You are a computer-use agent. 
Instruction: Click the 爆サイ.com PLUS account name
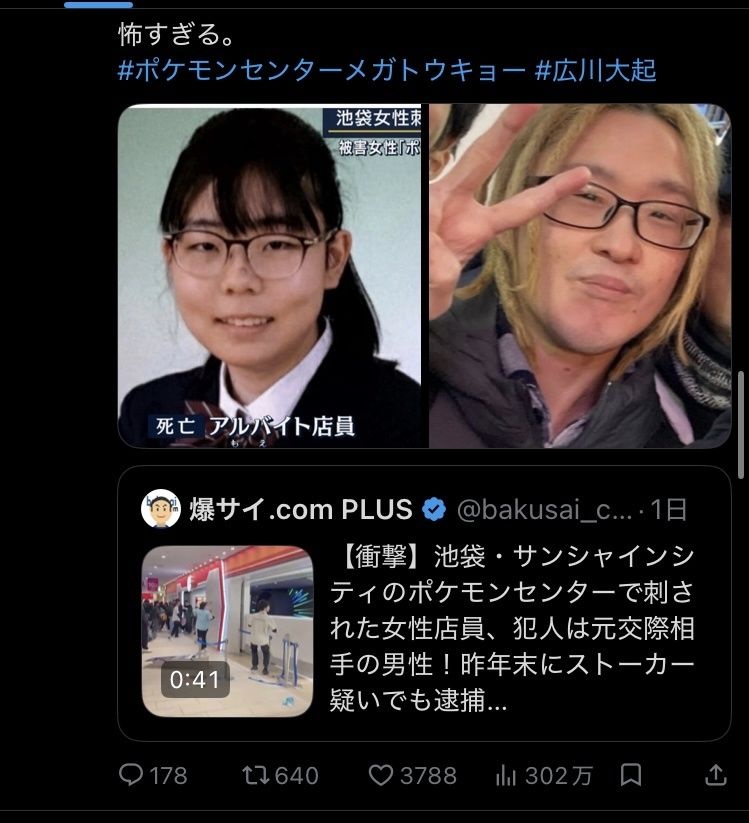pyautogui.click(x=301, y=510)
